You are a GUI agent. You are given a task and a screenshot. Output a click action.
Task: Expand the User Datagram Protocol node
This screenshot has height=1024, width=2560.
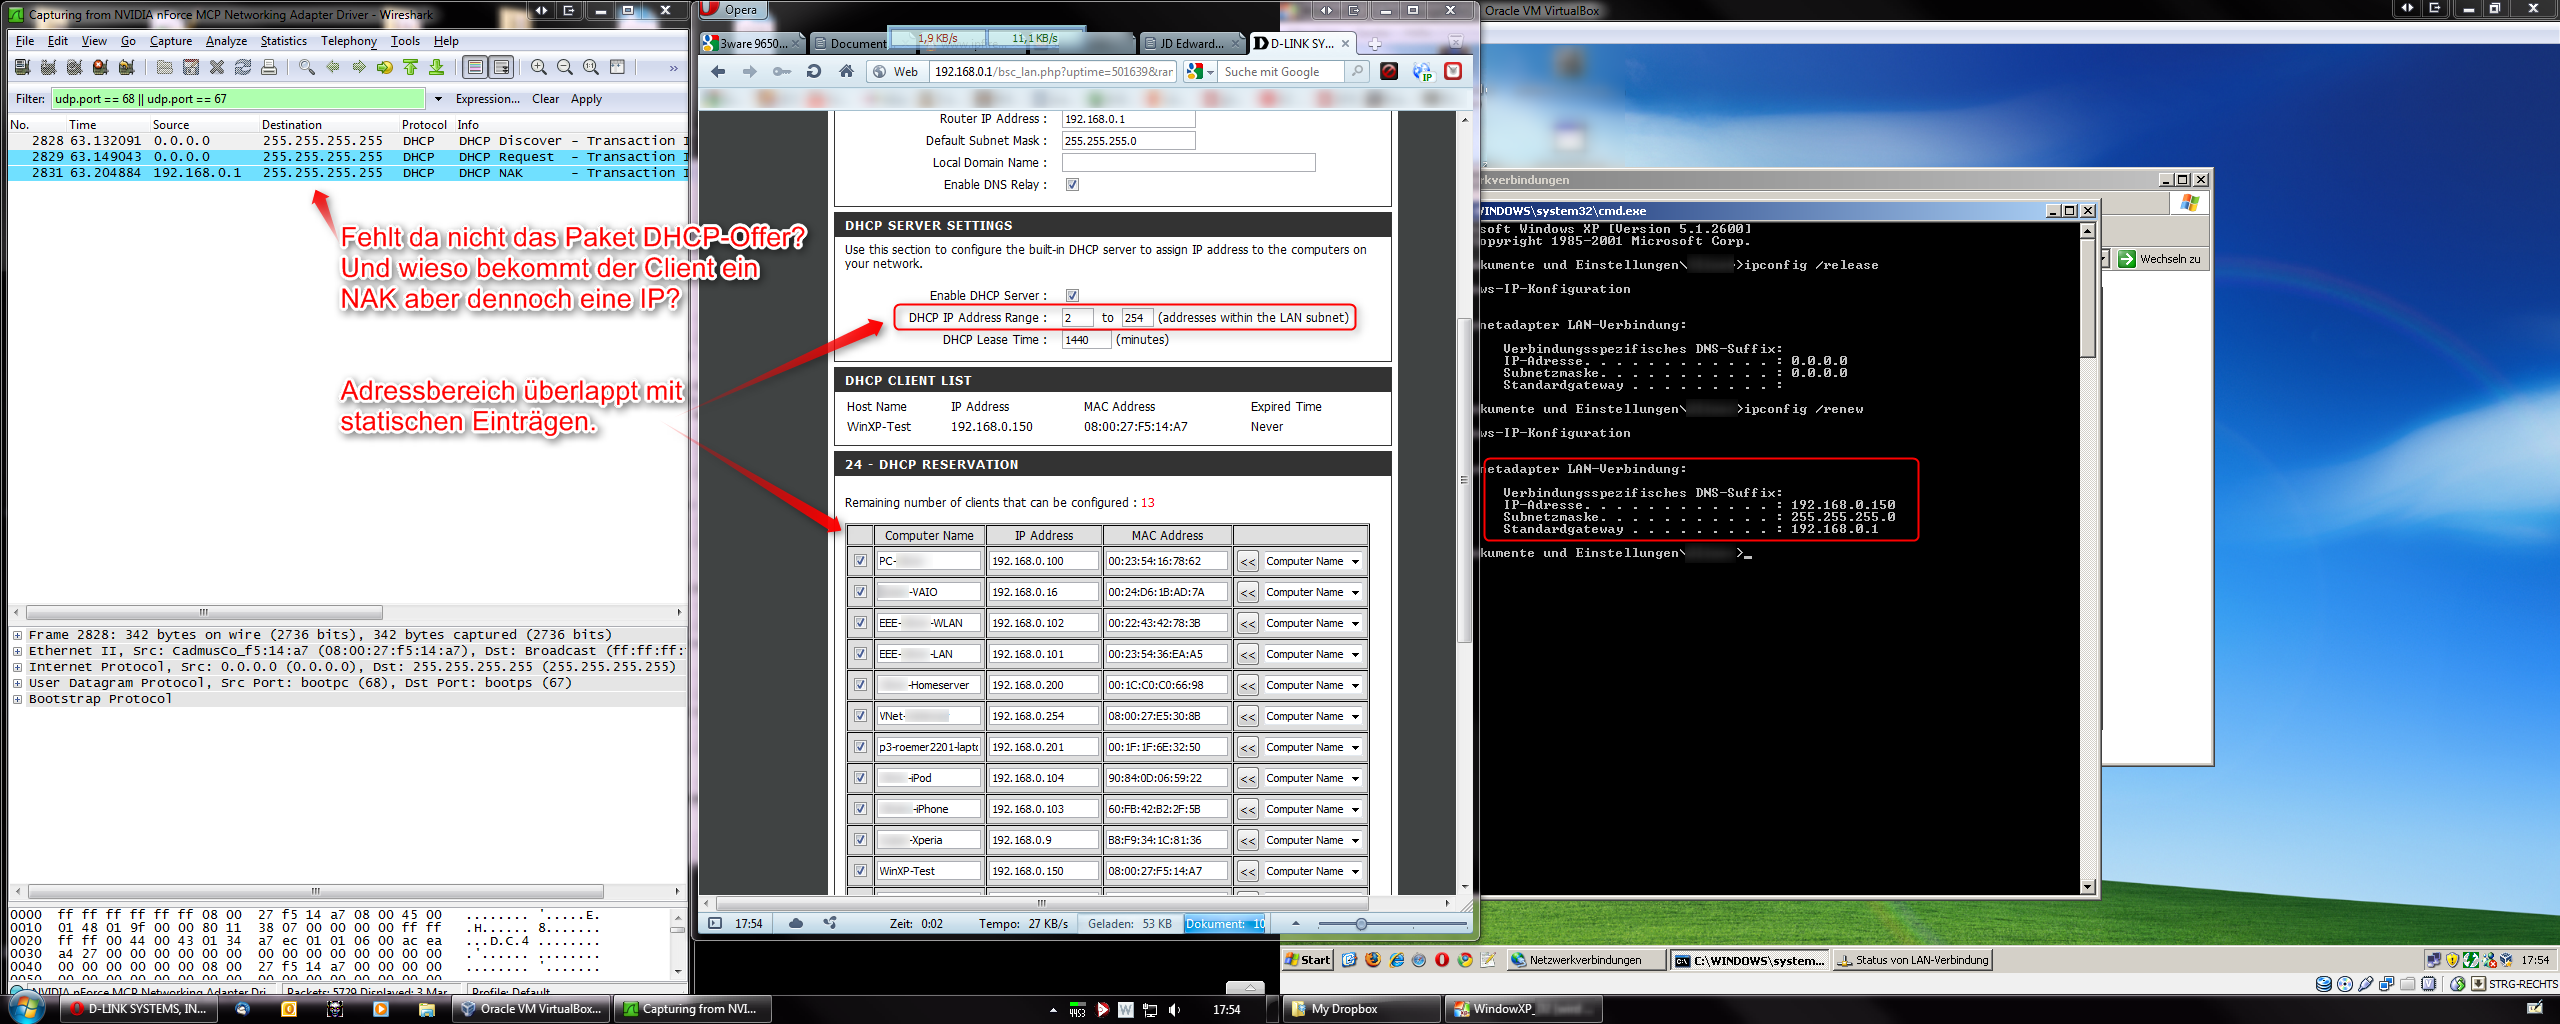[x=17, y=683]
